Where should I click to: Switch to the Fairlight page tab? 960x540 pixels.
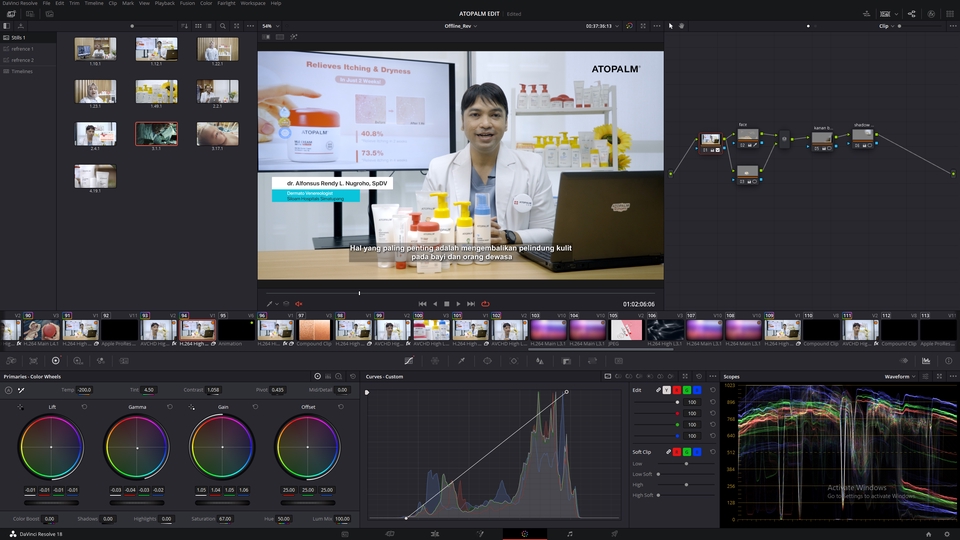(x=569, y=534)
